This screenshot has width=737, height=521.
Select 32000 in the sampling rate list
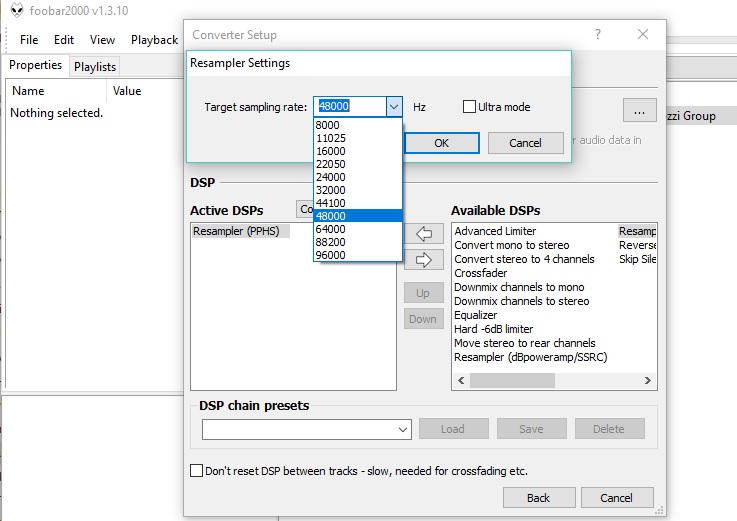tap(357, 190)
